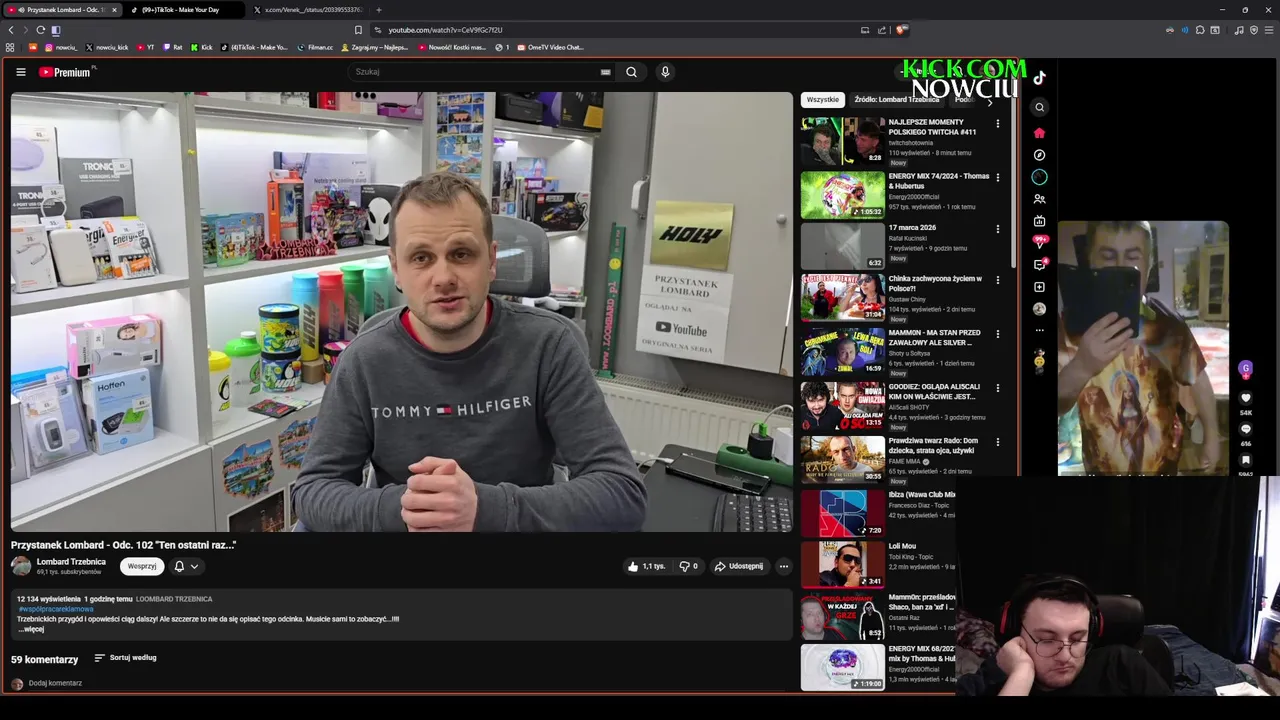
Task: Click the Wesprzyj button
Action: [142, 566]
